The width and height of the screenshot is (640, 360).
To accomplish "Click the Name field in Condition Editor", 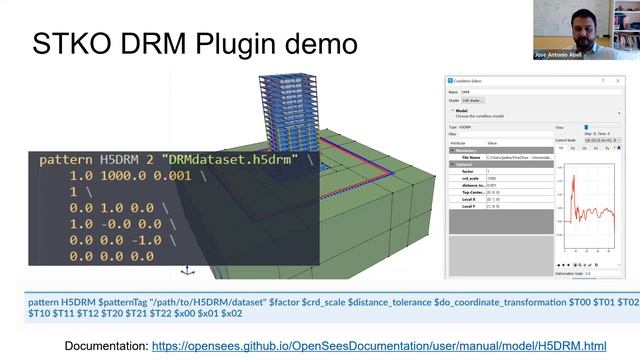I will click(540, 92).
